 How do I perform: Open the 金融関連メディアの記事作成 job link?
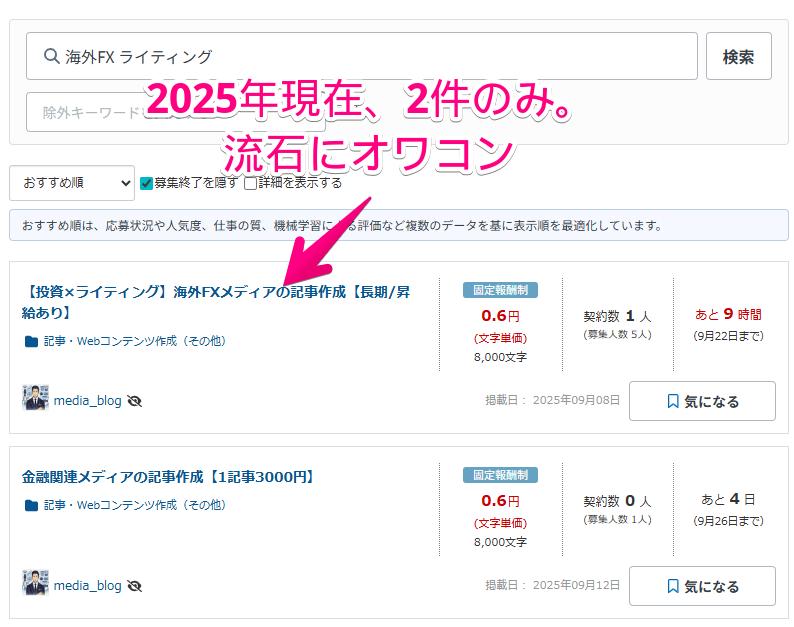[168, 477]
